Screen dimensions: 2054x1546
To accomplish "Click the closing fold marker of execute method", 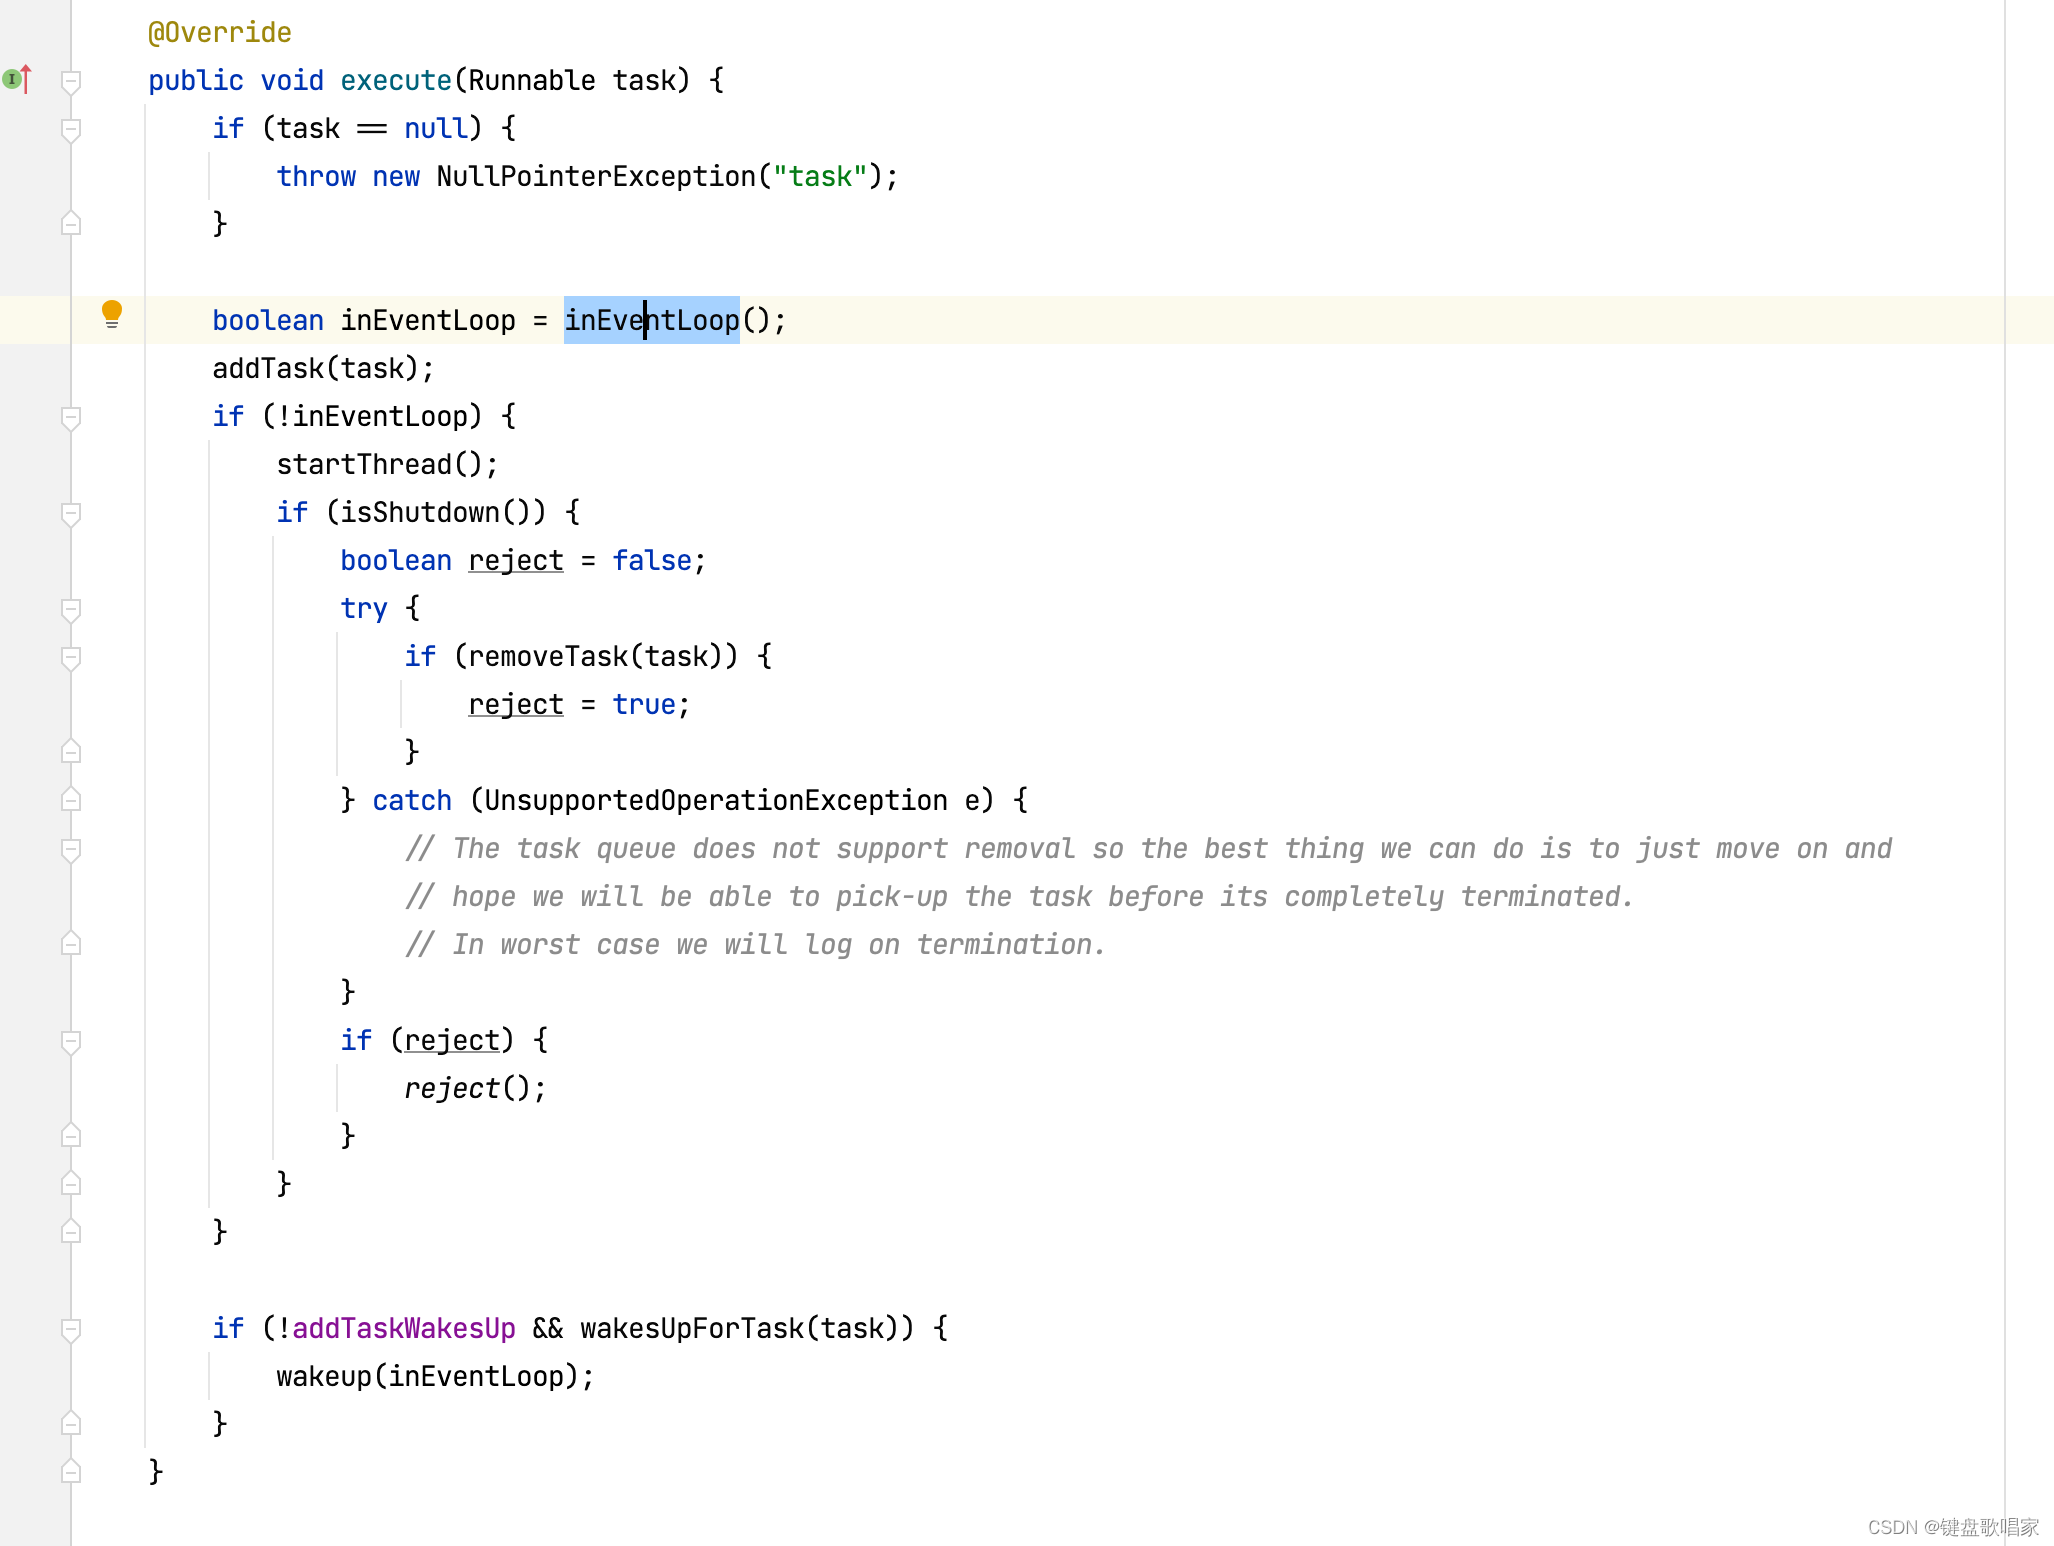I will [71, 1471].
